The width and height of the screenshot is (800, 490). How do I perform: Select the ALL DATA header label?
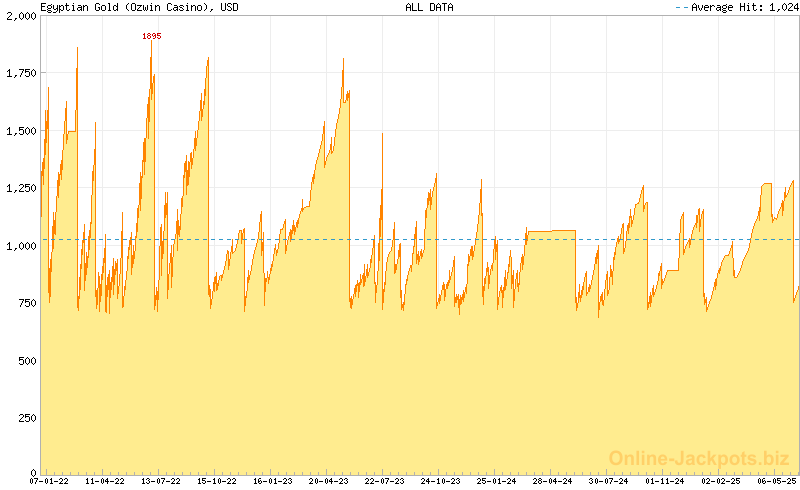click(429, 7)
